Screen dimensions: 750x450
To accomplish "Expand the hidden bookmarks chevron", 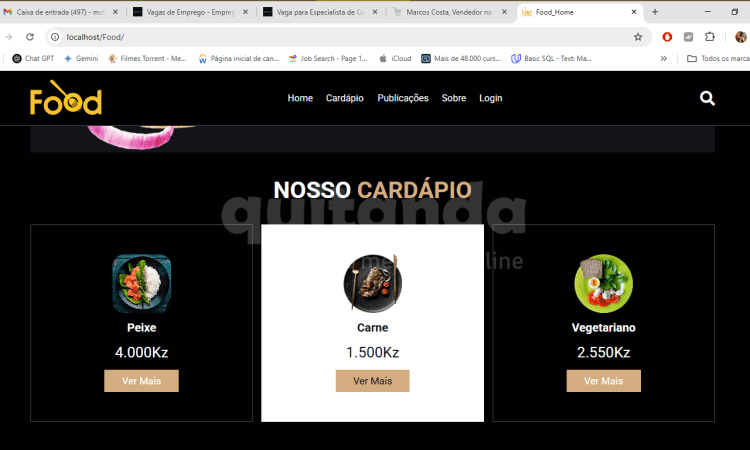I will pos(663,58).
